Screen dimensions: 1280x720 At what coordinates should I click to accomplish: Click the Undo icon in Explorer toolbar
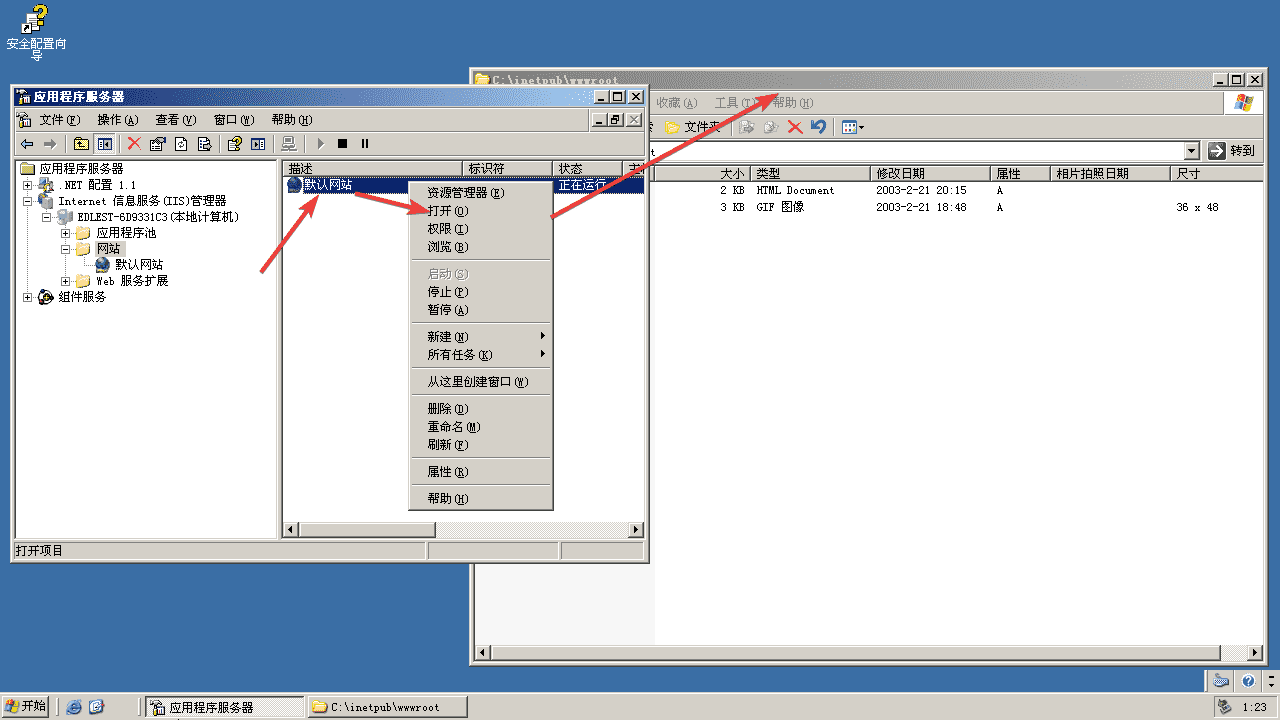(818, 127)
